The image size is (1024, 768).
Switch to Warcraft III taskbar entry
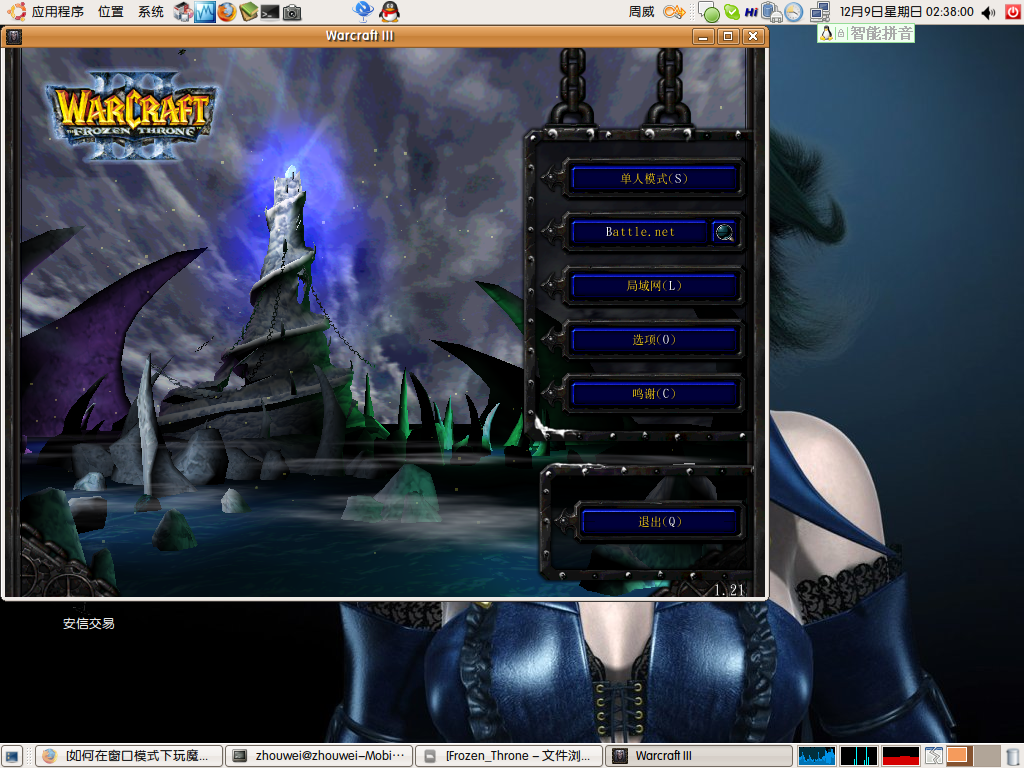(699, 756)
